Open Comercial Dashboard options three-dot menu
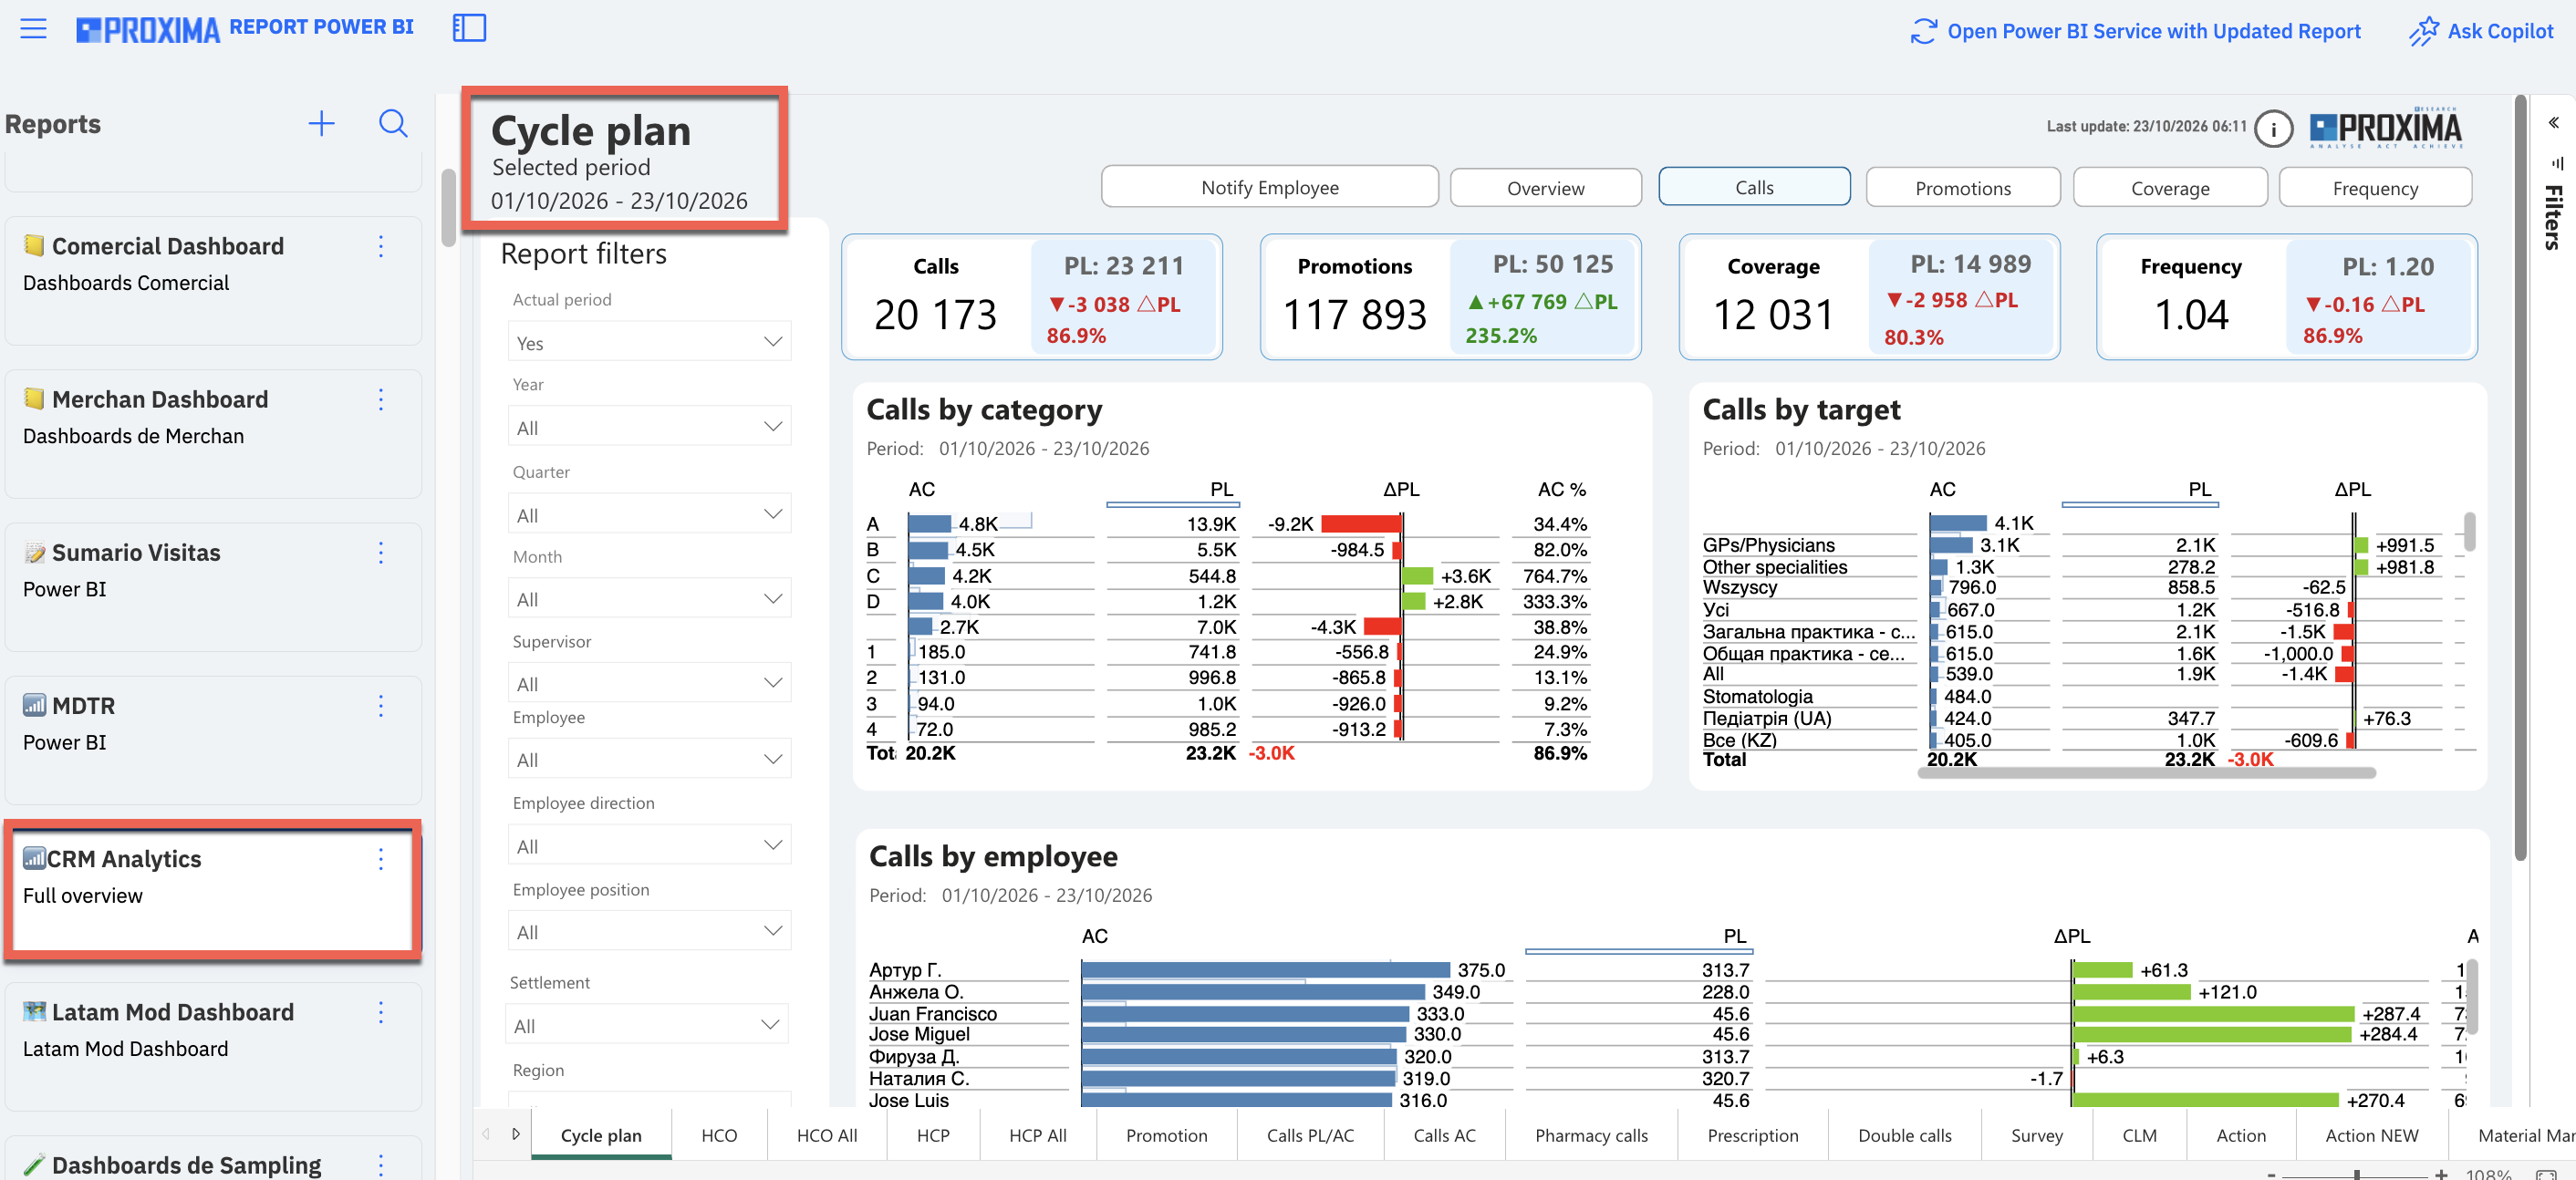Screen dimensions: 2576x1180 pos(381,247)
